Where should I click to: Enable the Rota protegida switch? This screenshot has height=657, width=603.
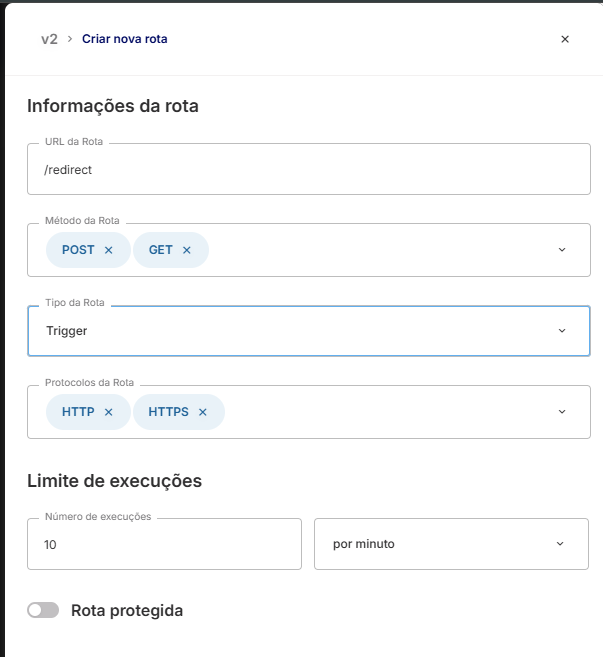point(43,610)
